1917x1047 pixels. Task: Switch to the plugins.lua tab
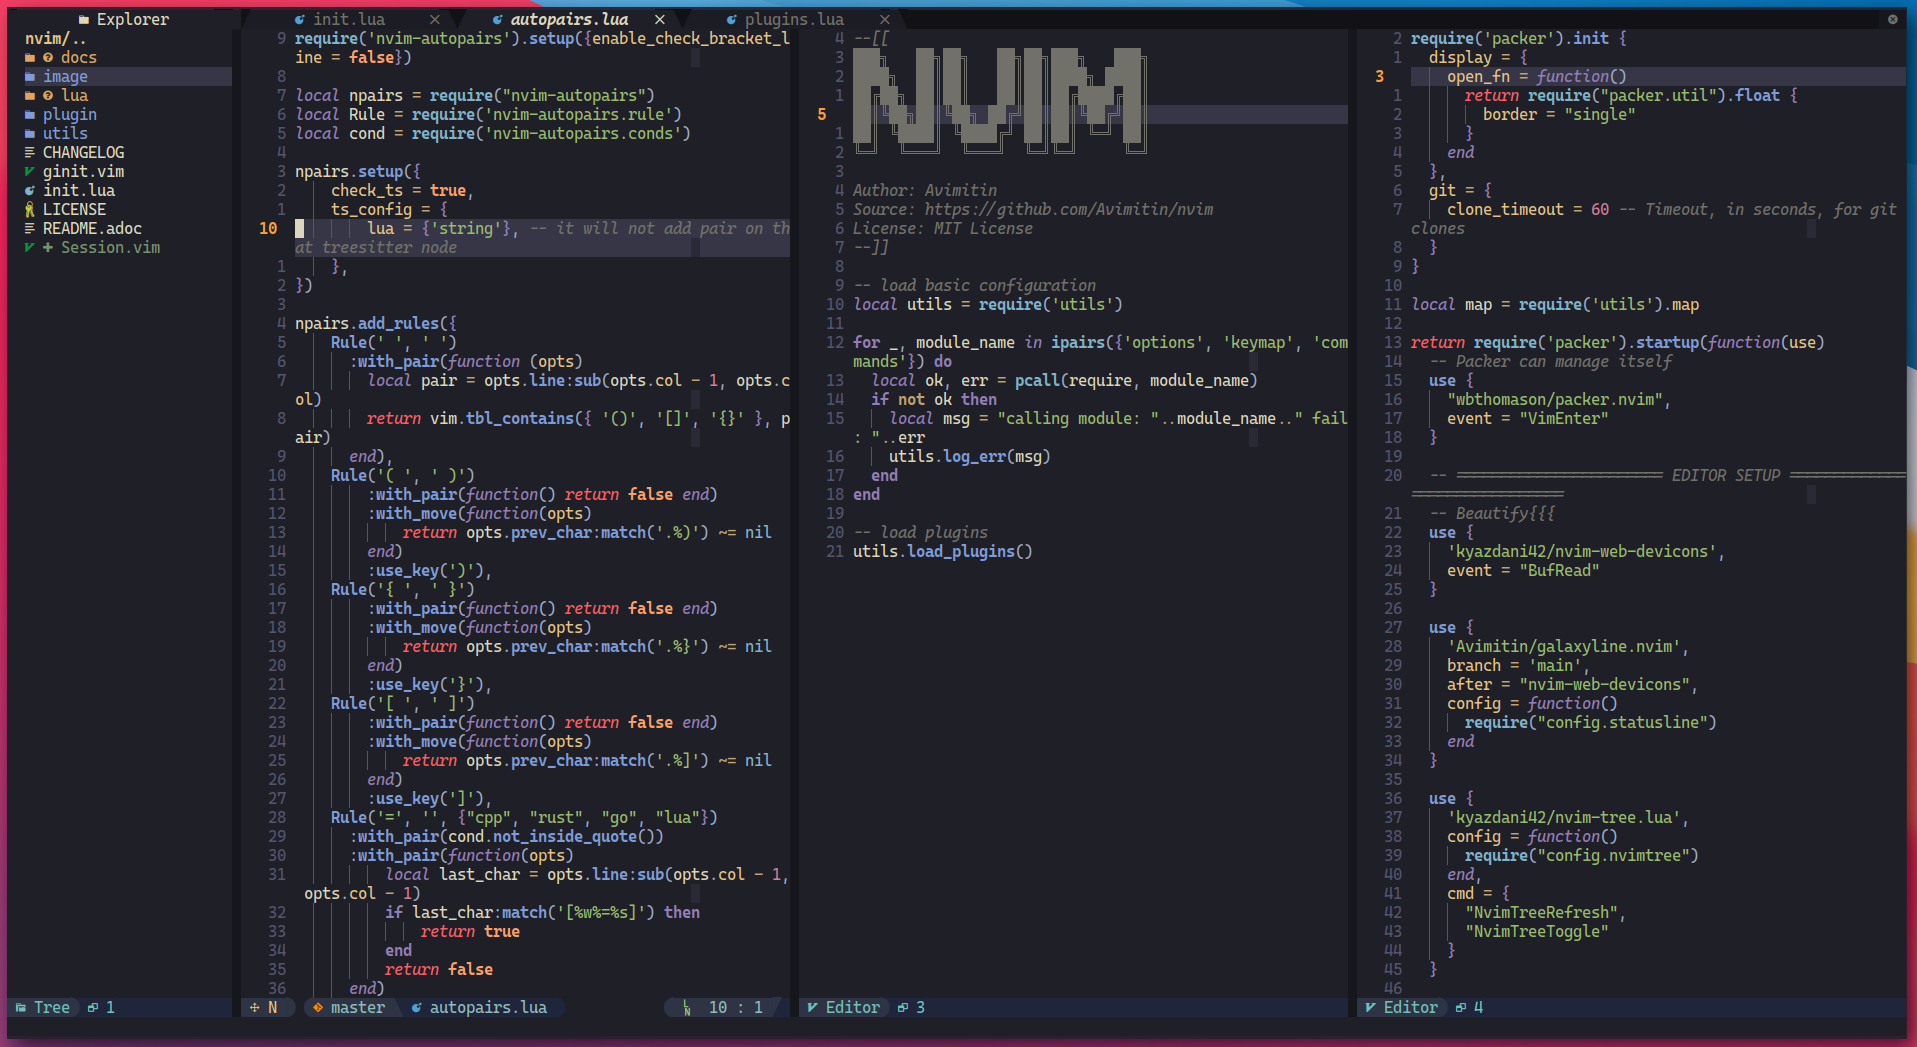pos(794,20)
